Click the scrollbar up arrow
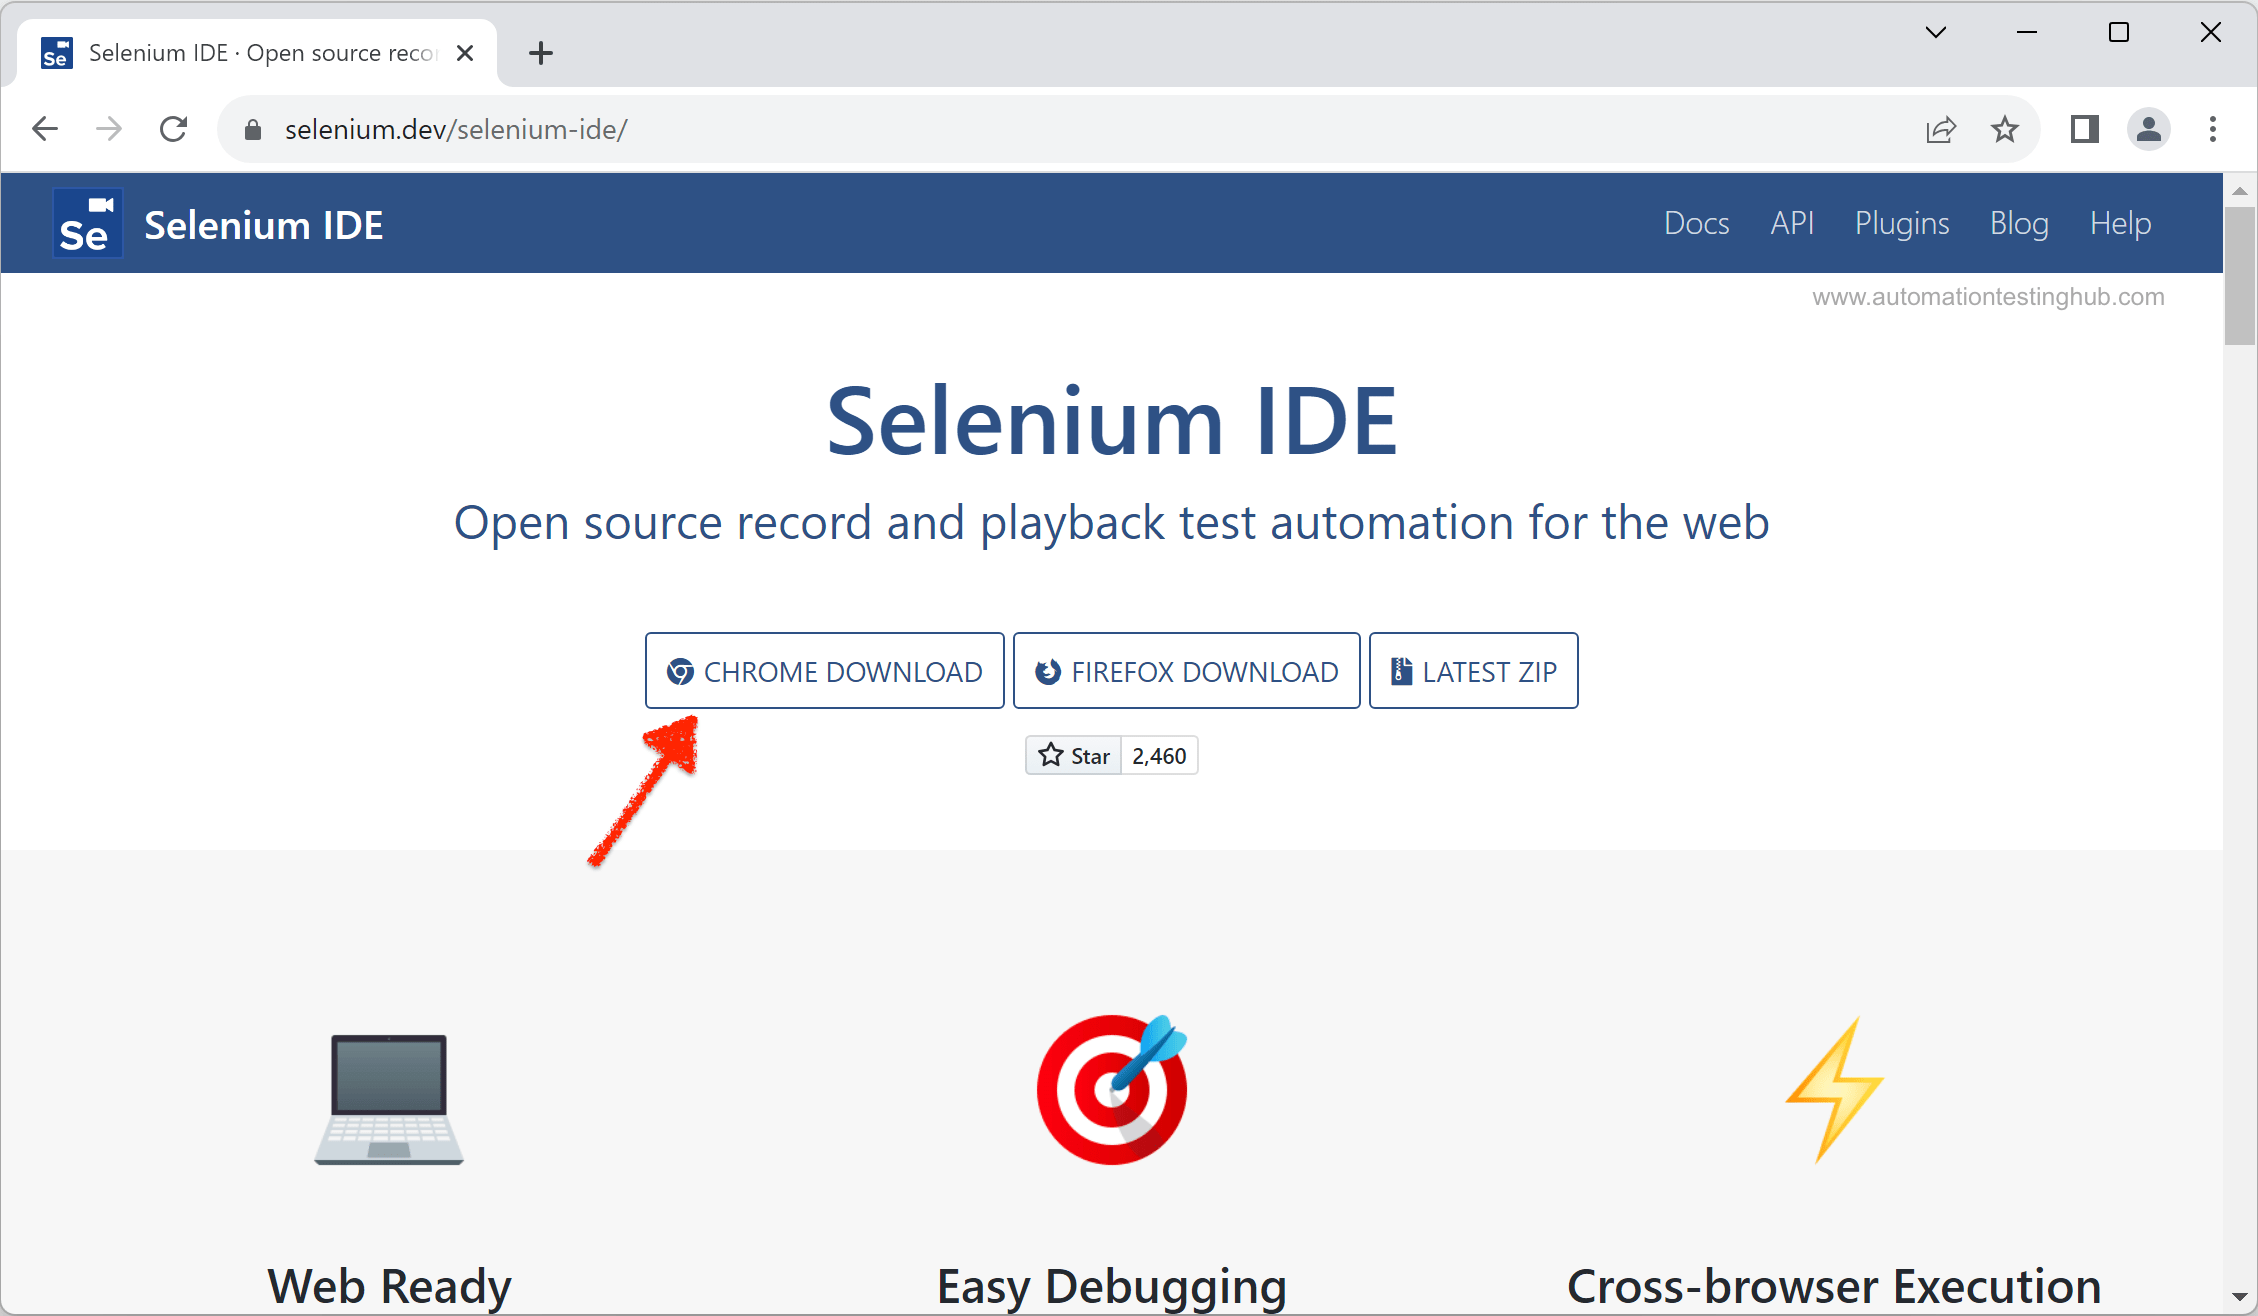The width and height of the screenshot is (2258, 1316). [x=2240, y=190]
